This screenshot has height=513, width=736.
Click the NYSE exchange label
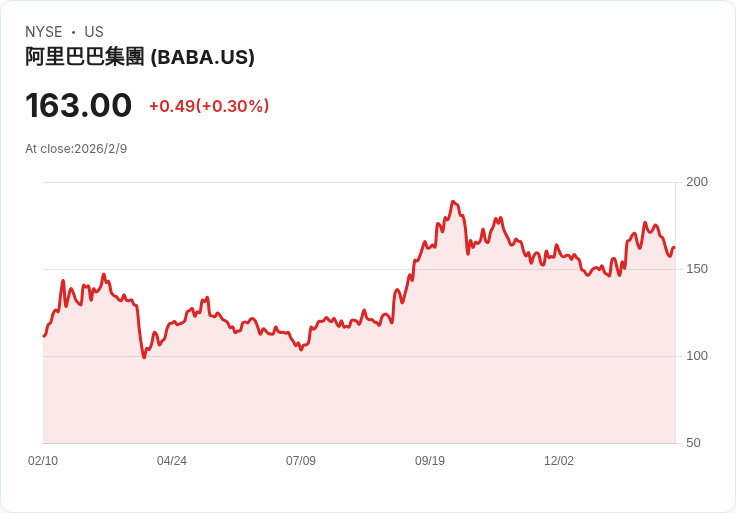coord(44,32)
